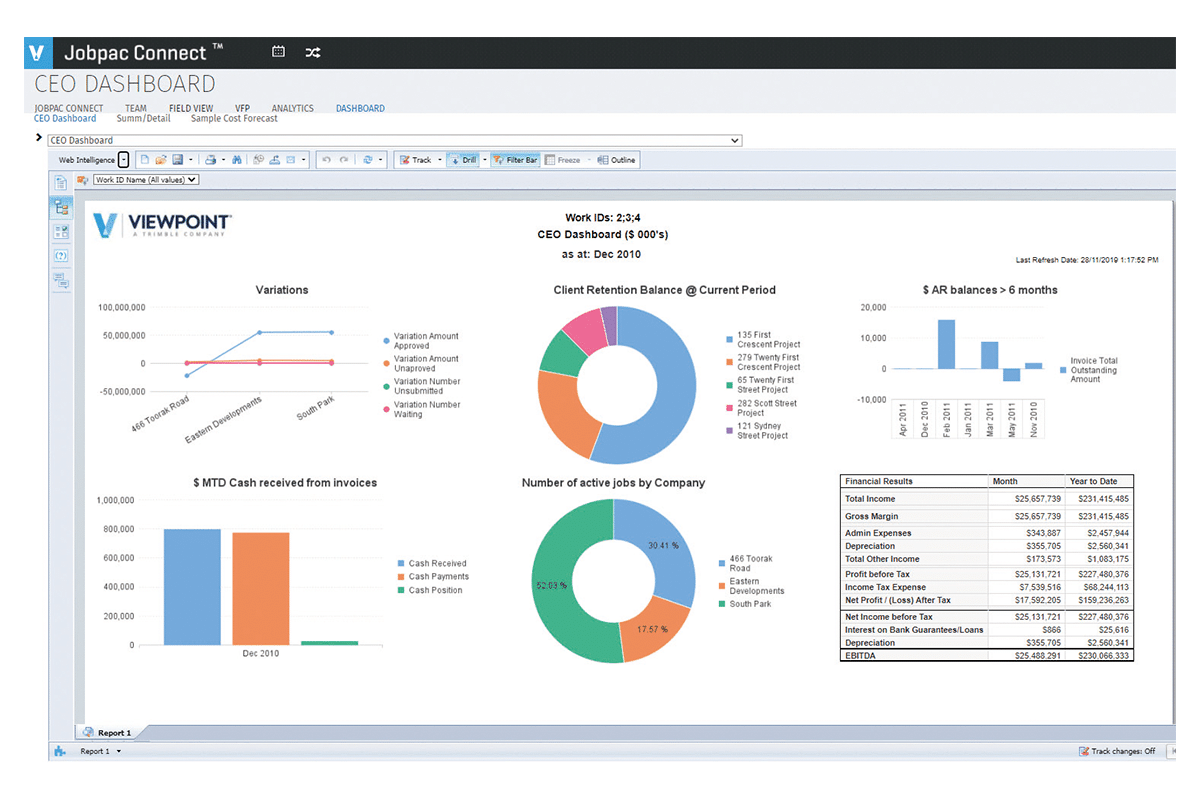Click the South Park legend swatch
Image resolution: width=1200 pixels, height=800 pixels.
click(x=722, y=604)
